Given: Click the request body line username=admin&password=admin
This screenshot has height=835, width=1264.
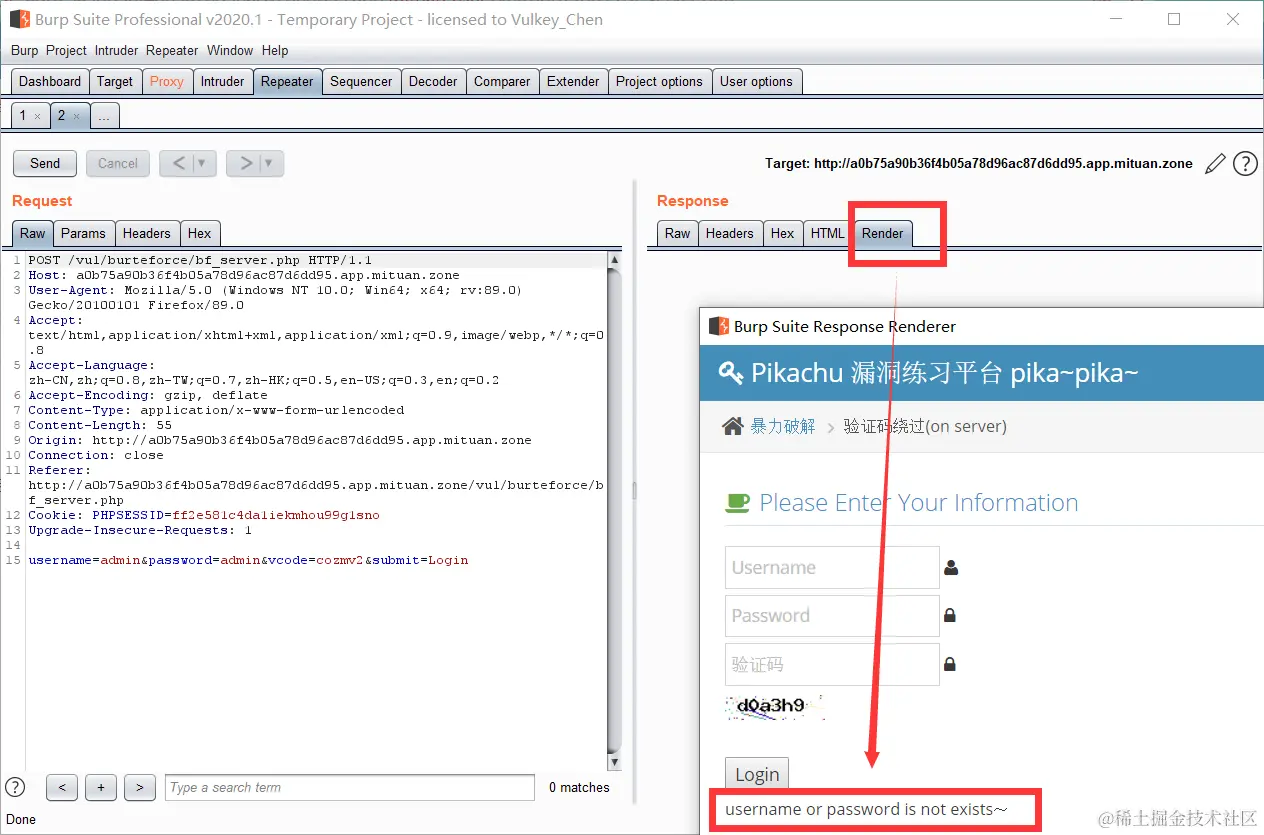Looking at the screenshot, I should pyautogui.click(x=248, y=560).
